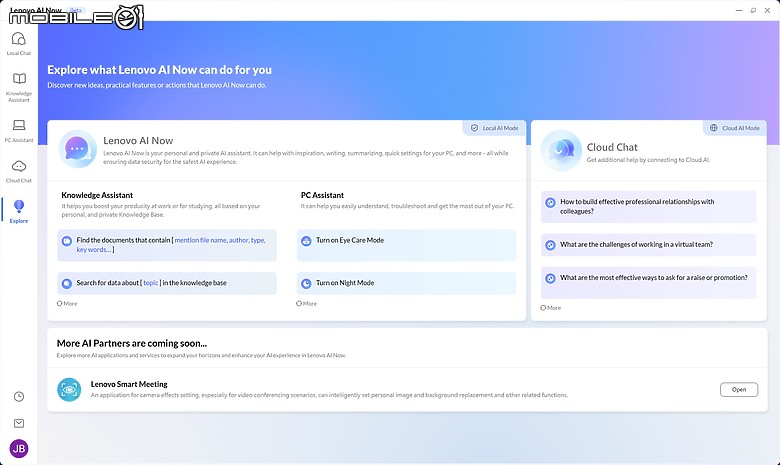Click the Lenovo AI Now card title

(x=138, y=141)
